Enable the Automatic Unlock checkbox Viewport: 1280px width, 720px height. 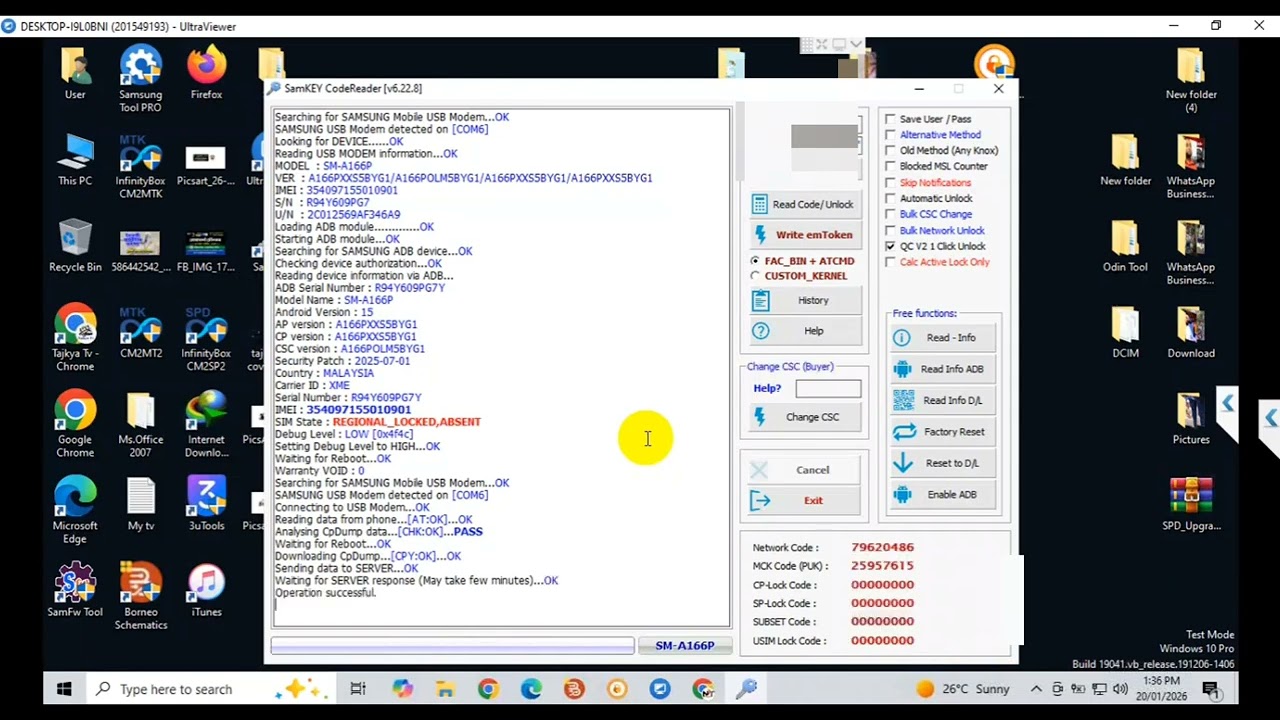coord(891,199)
